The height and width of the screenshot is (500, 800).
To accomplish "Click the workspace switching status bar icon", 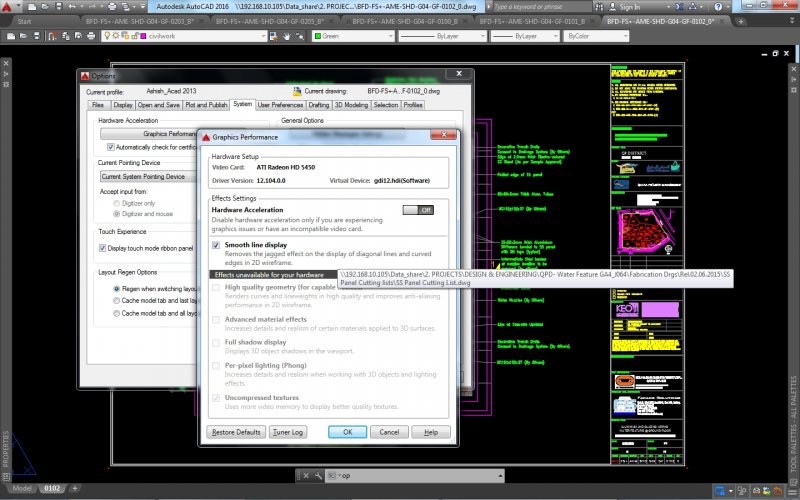I will pyautogui.click(x=719, y=491).
